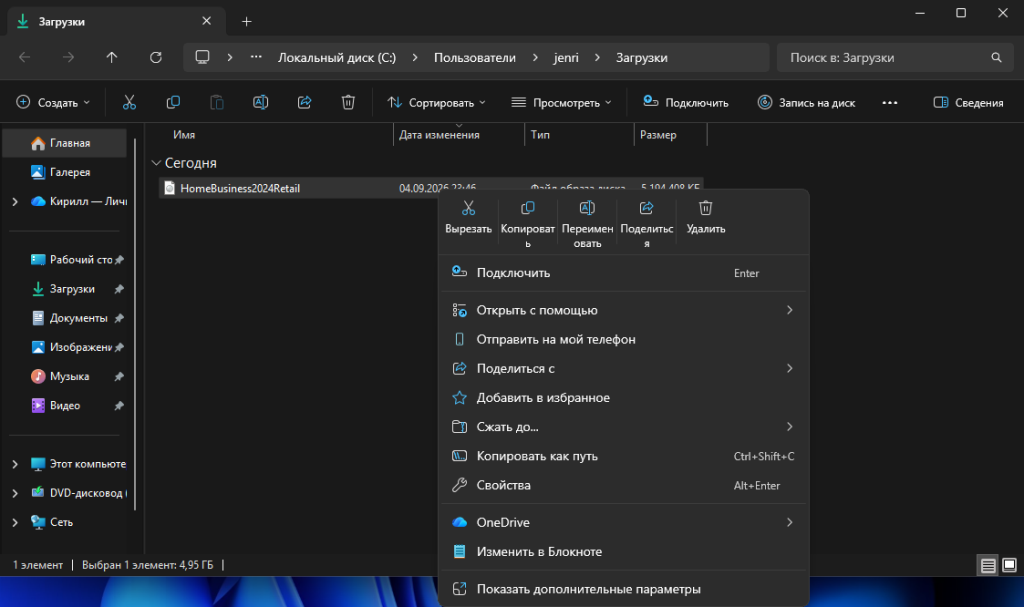Open the Просмотреть dropdown

[561, 103]
